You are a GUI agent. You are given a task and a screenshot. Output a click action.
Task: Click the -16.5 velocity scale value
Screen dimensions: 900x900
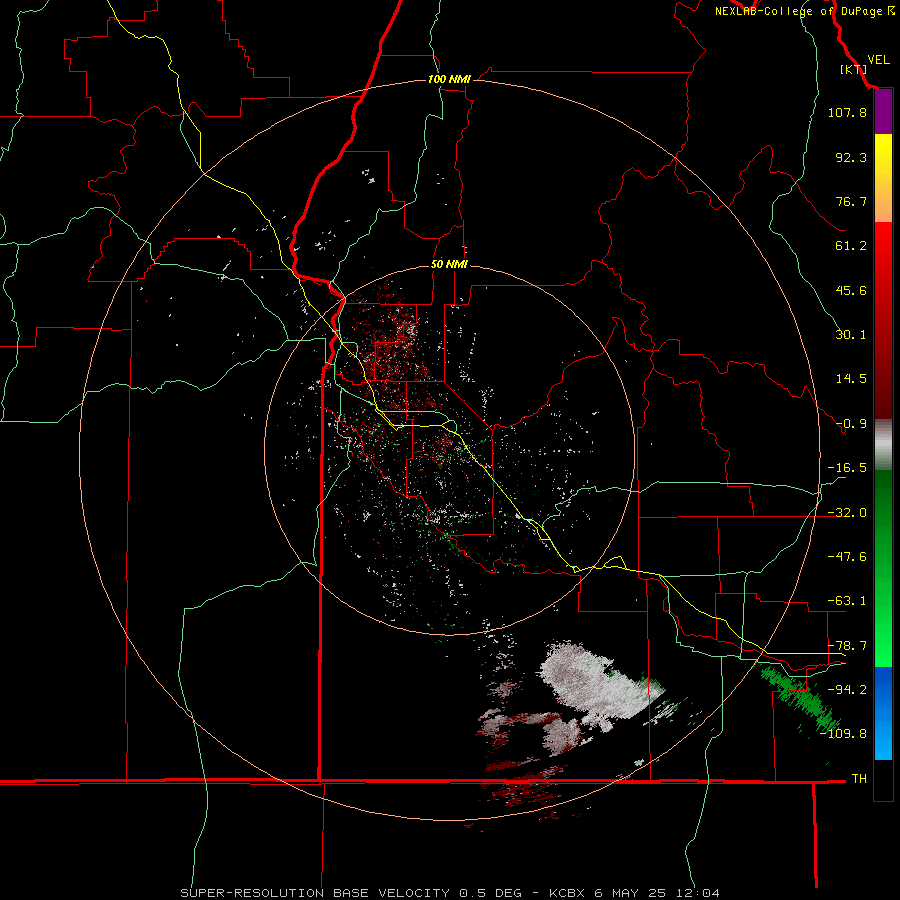point(847,468)
